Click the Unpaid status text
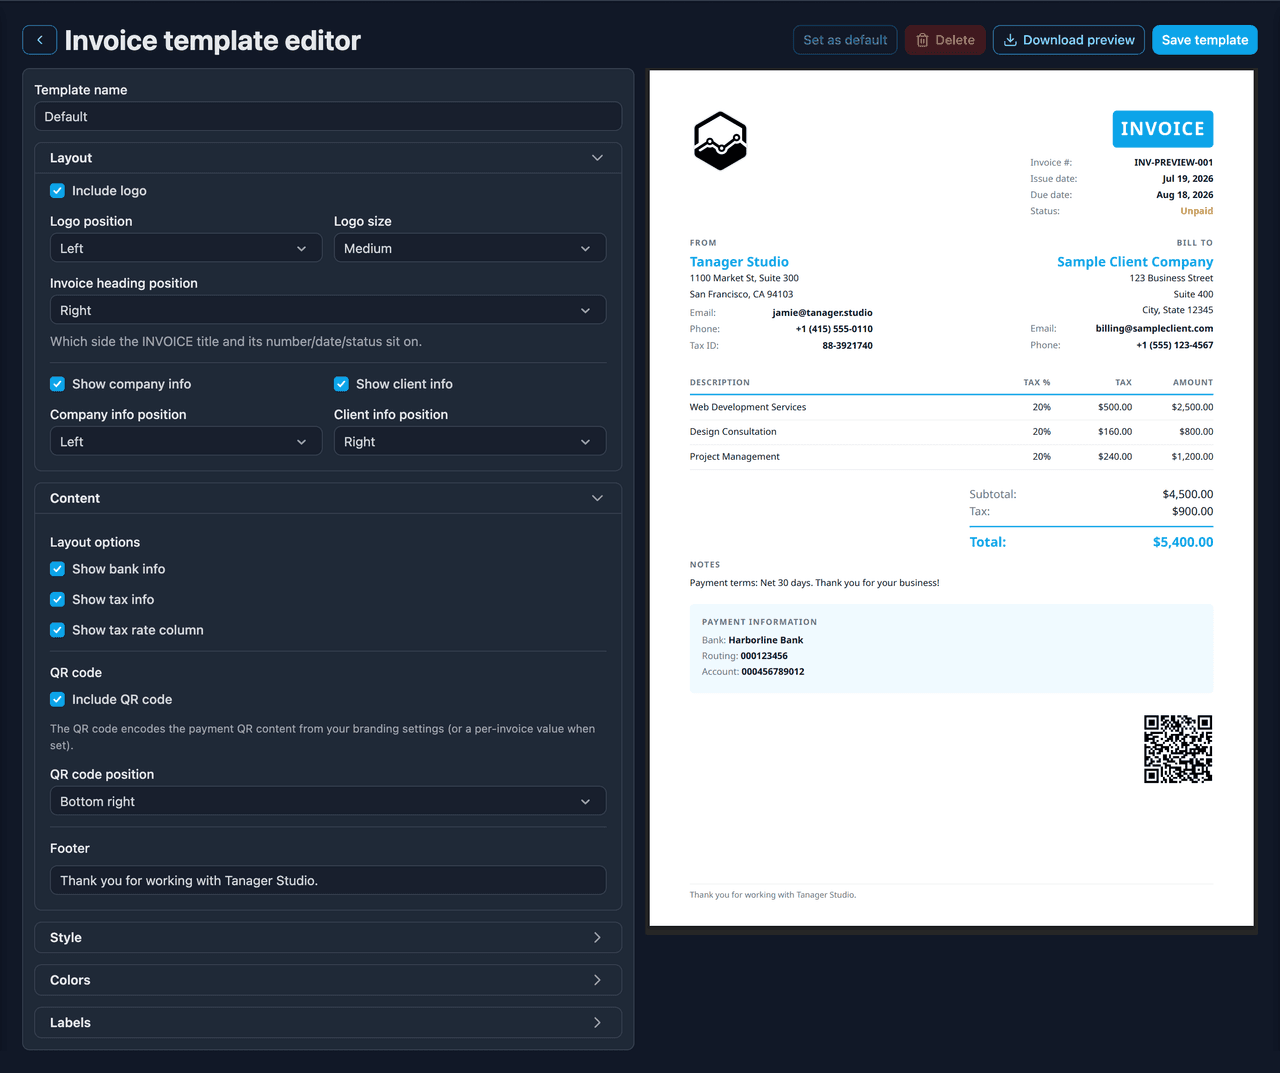 [x=1197, y=211]
